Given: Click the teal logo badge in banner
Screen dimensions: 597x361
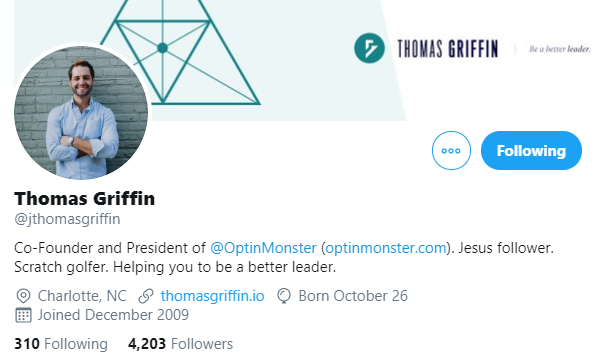Looking at the screenshot, I should 369,48.
